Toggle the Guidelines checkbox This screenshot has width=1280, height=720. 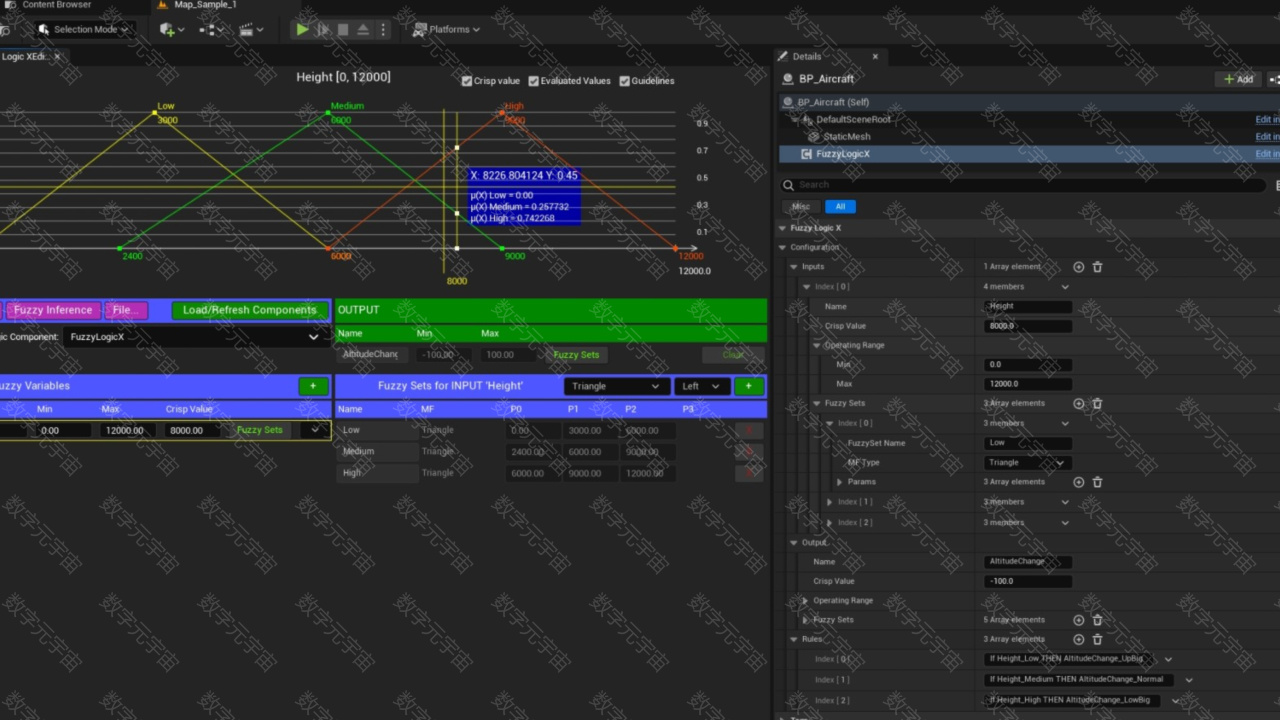click(625, 81)
